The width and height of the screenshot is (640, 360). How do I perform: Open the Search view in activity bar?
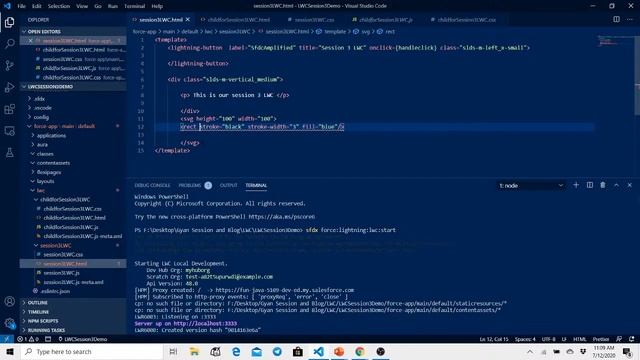coord(9,43)
